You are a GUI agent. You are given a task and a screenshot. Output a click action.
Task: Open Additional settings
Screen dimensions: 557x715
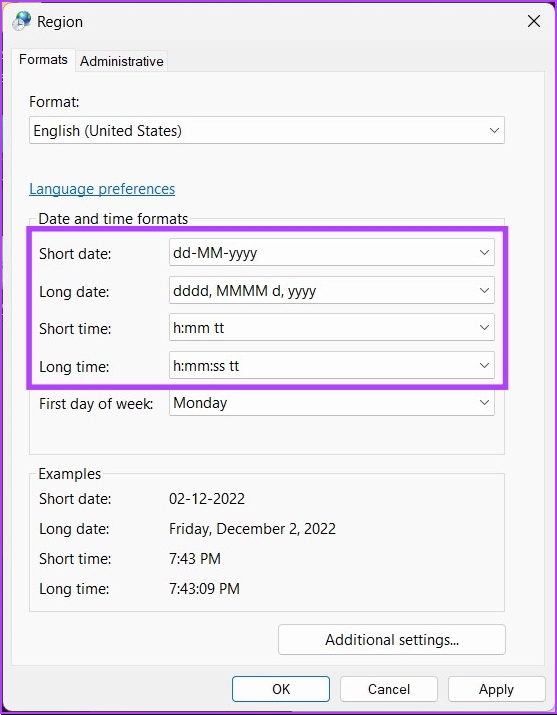tap(392, 640)
